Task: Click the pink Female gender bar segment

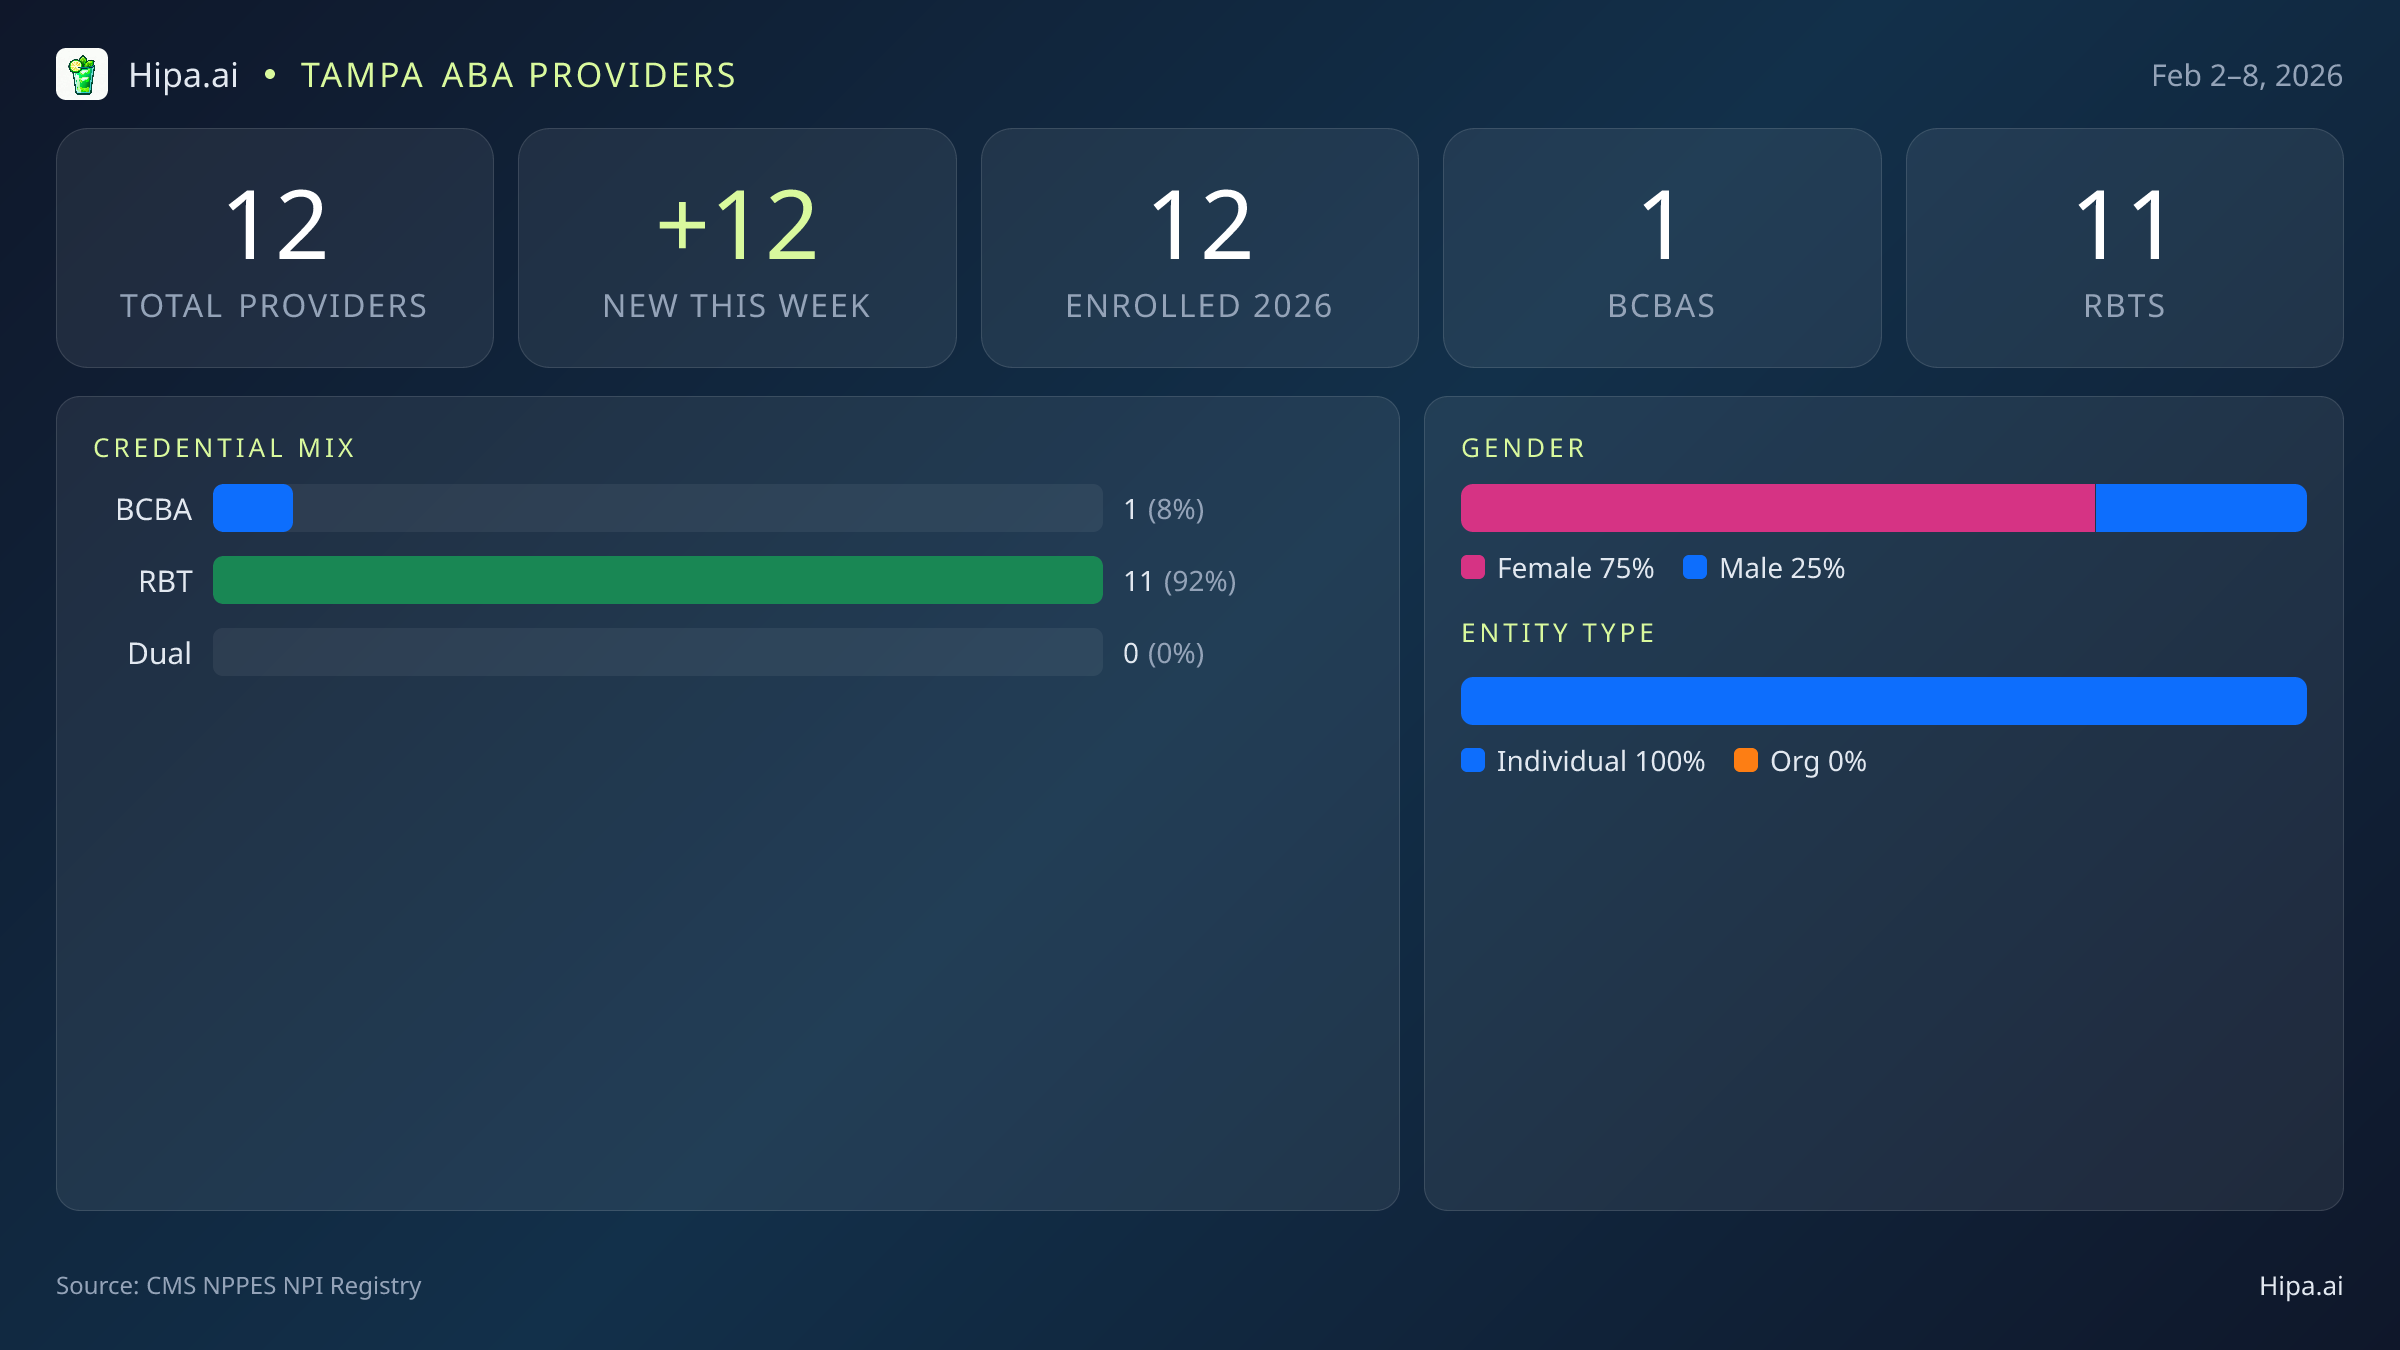Action: [1777, 508]
